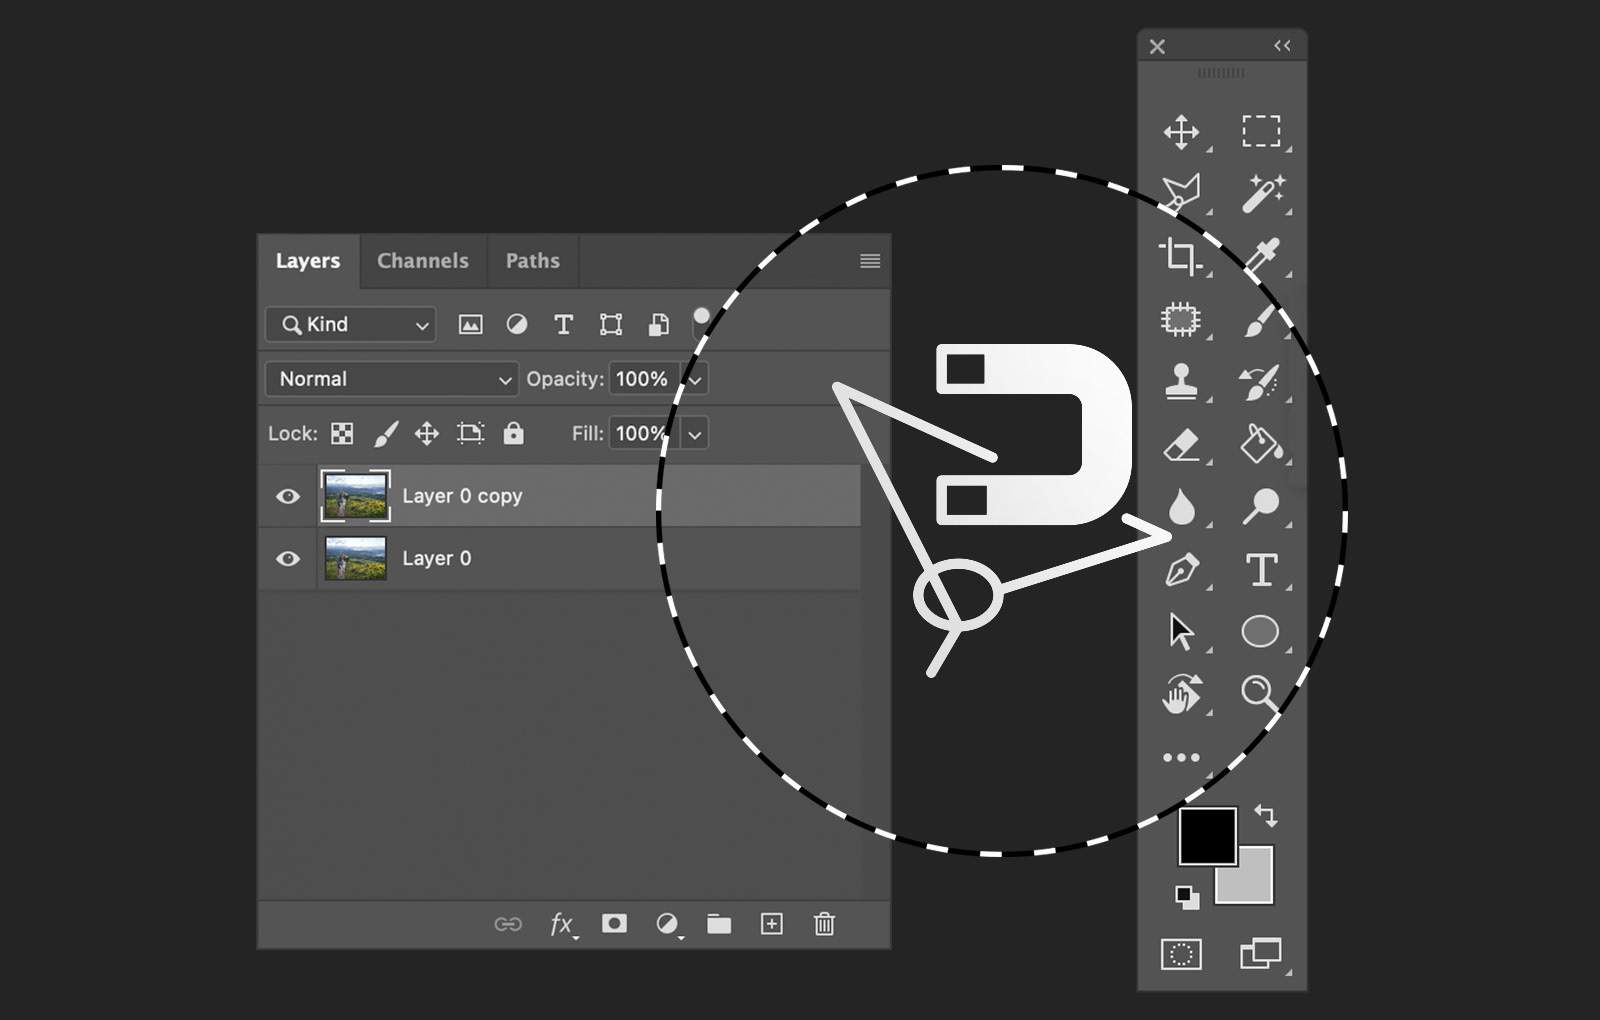Create a new group folder
The image size is (1600, 1020).
tap(719, 924)
